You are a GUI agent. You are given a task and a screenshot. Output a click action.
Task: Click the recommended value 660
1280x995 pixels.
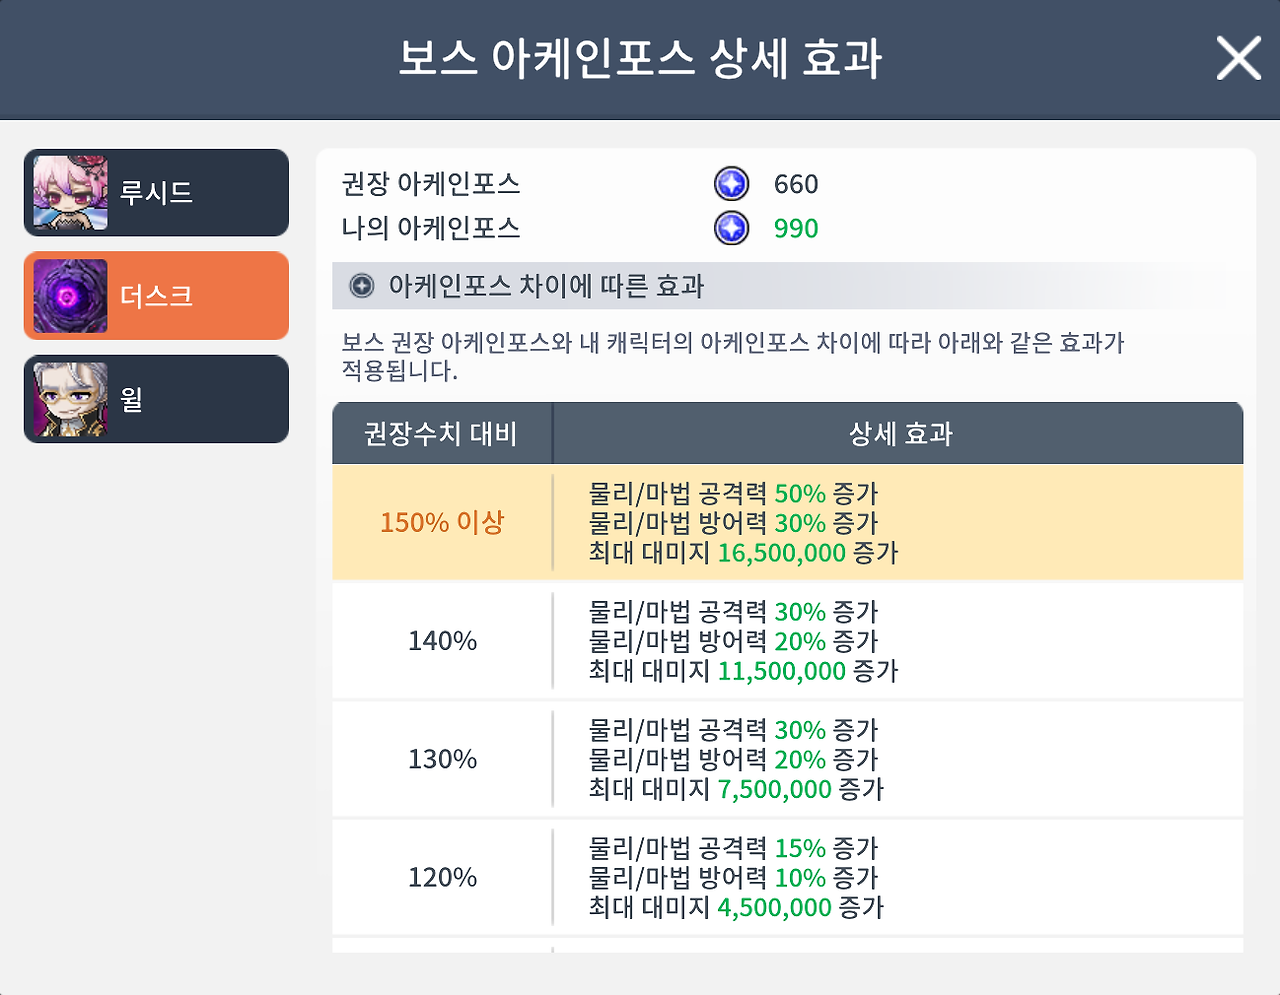(796, 184)
